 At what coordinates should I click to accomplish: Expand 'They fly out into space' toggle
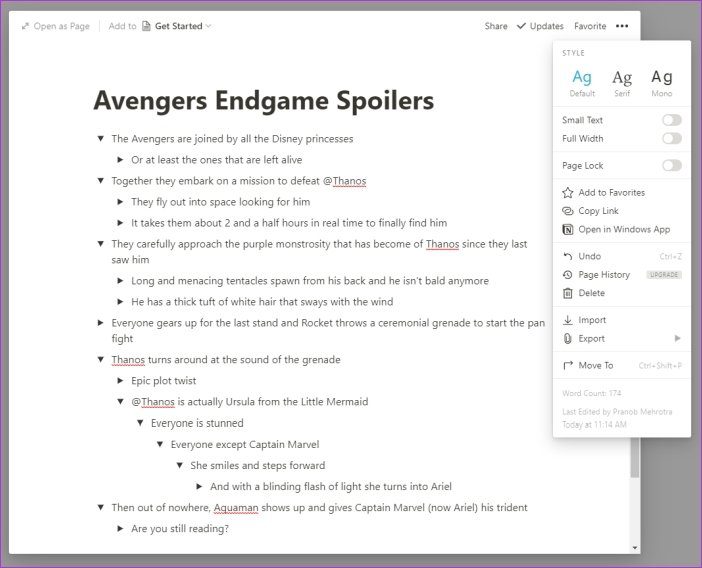[120, 202]
